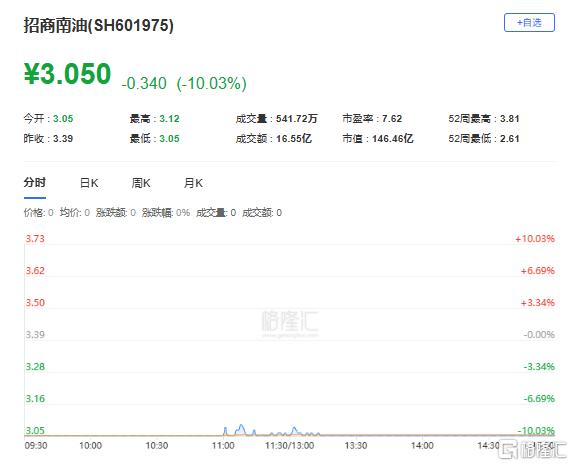The height and width of the screenshot is (466, 573).
Task: Click the center 格隆汇 chart watermark
Action: tap(290, 323)
